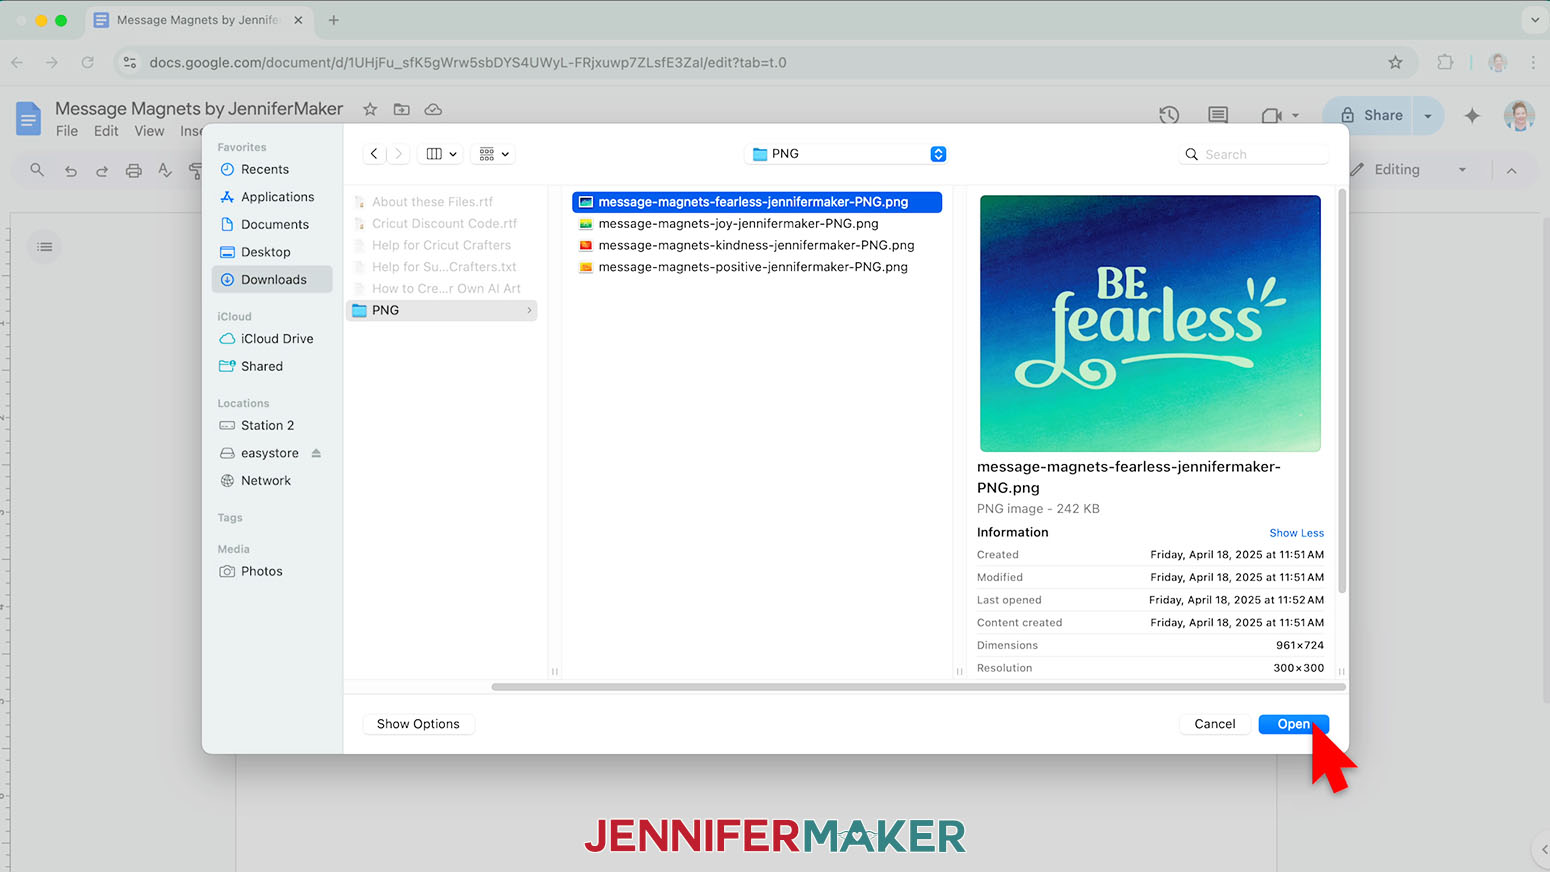This screenshot has width=1550, height=872.
Task: Open the Edit menu in Docs
Action: (106, 131)
